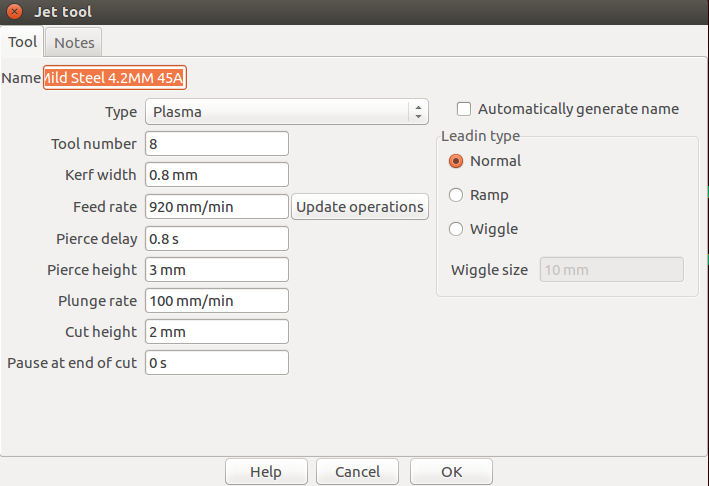Close the Jet tool dialog
Viewport: 709px width, 486px height.
click(14, 11)
